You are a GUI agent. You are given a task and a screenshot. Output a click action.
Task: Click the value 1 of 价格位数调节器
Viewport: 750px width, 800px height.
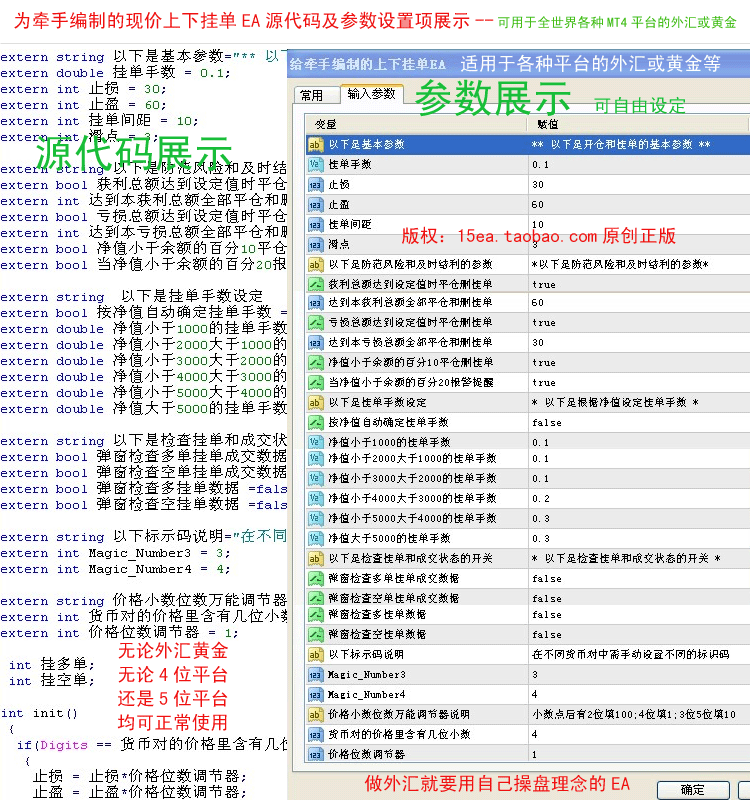click(534, 754)
